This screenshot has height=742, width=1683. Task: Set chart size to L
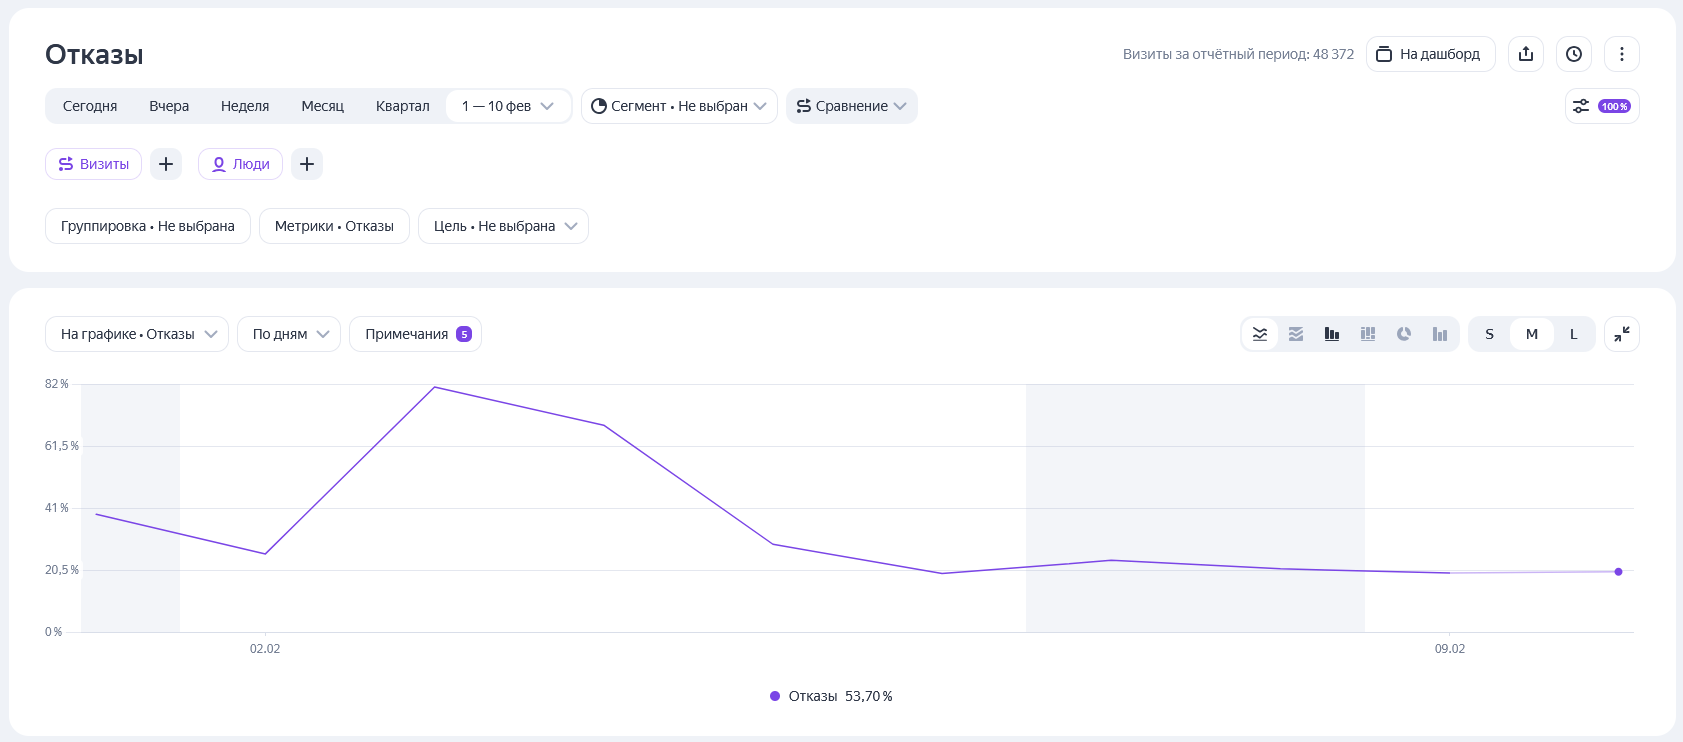(x=1573, y=334)
